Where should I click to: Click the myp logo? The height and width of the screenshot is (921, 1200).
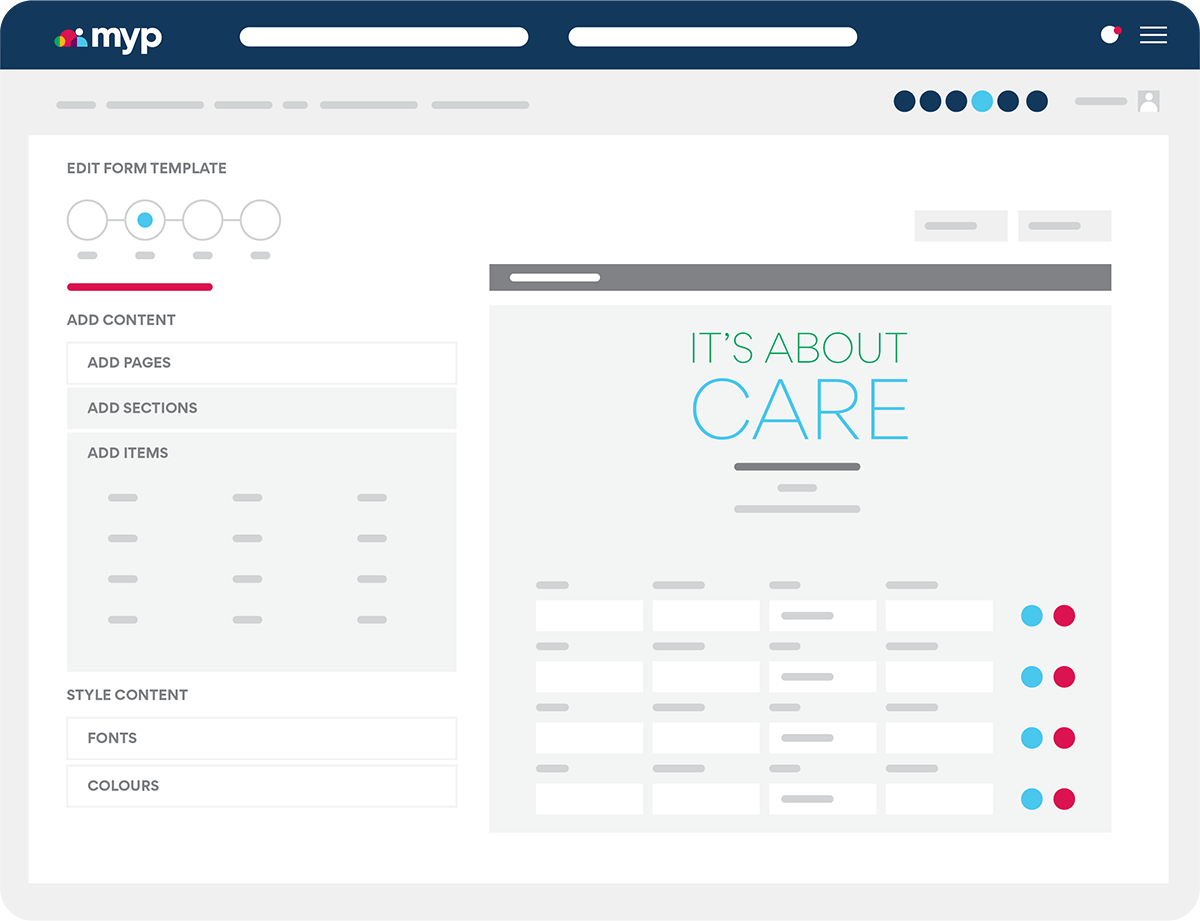coord(108,38)
